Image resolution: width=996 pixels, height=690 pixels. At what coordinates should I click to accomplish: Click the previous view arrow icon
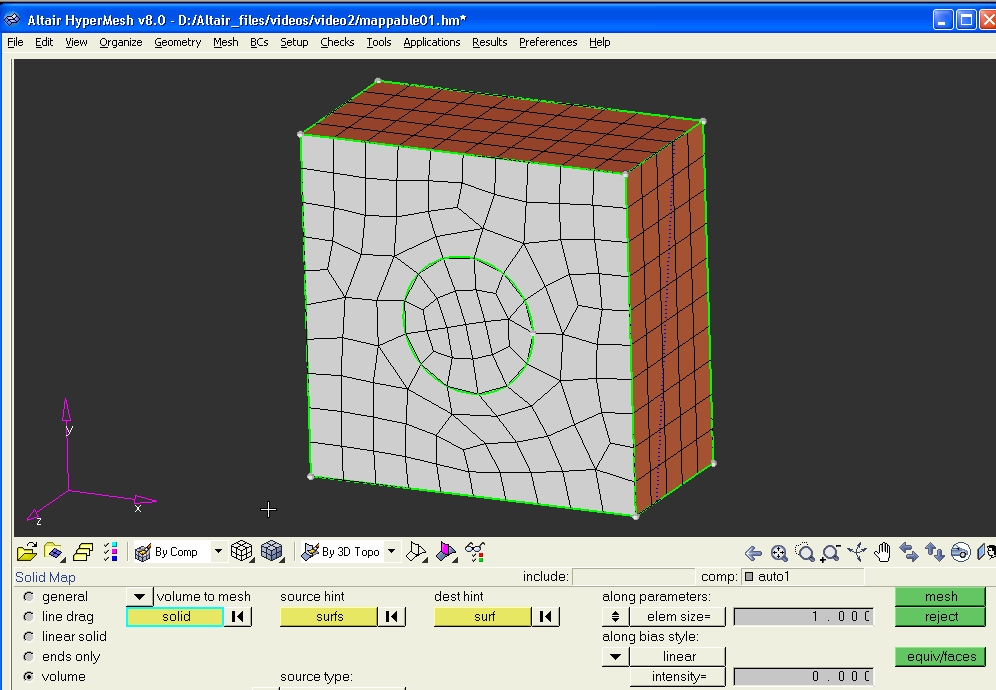tap(753, 553)
